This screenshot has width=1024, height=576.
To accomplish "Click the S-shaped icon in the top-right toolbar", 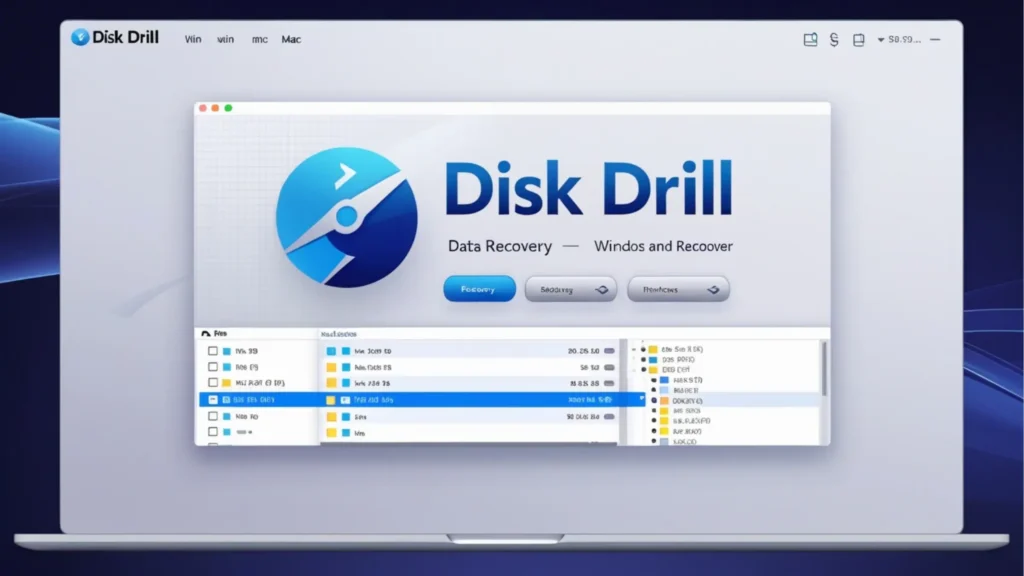I will (834, 40).
